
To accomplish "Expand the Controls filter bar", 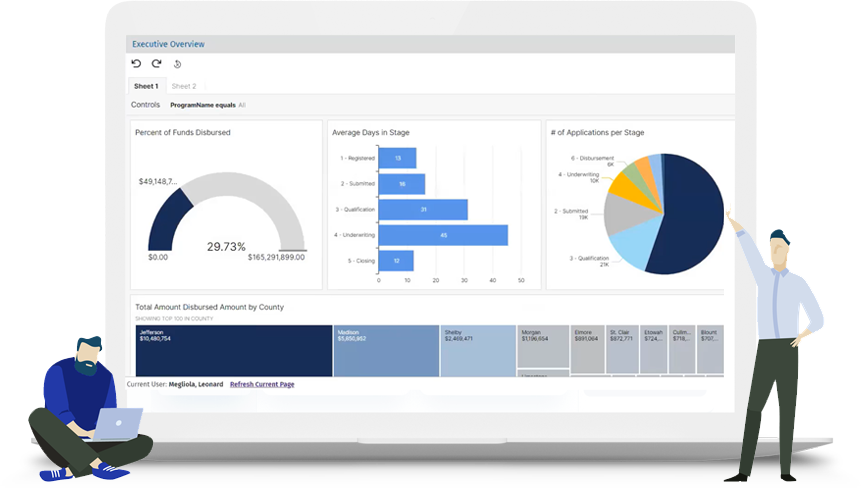I will point(145,105).
